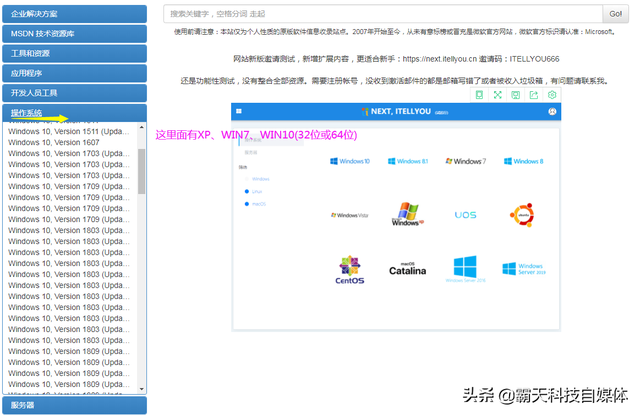
Task: Select the Windows 8.1 logo tile
Action: (408, 161)
